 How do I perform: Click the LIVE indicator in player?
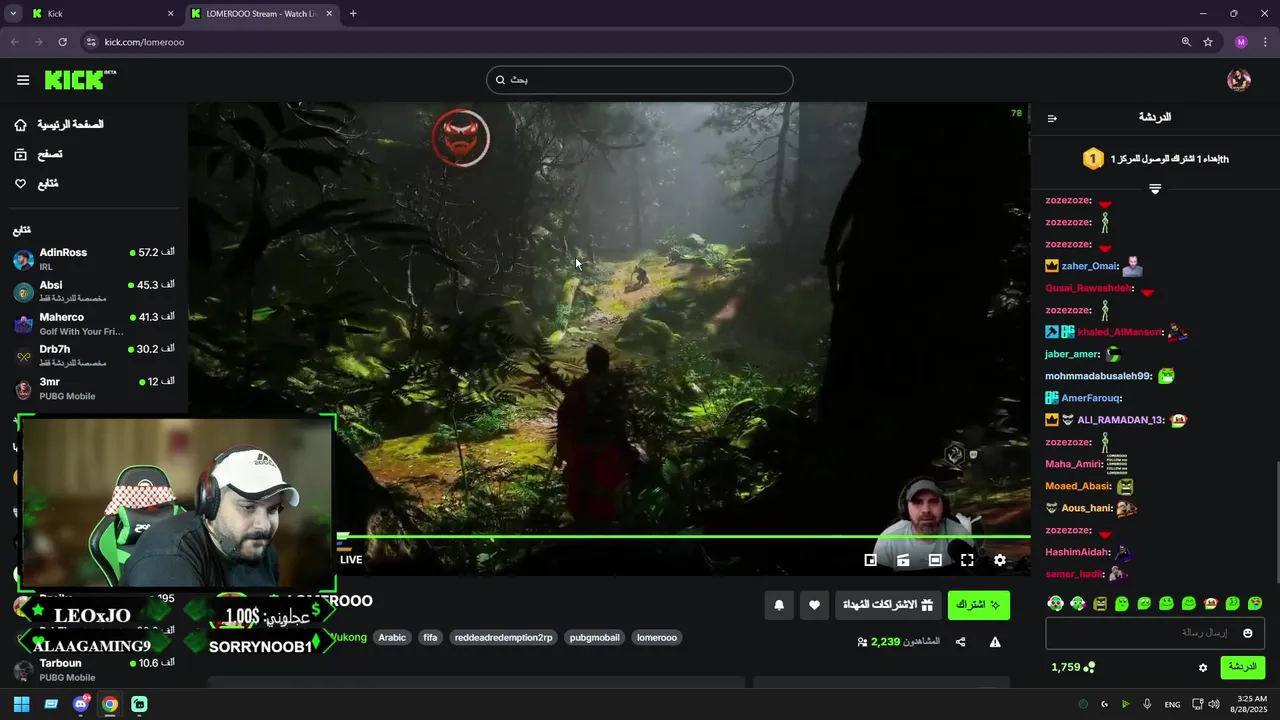tap(351, 560)
